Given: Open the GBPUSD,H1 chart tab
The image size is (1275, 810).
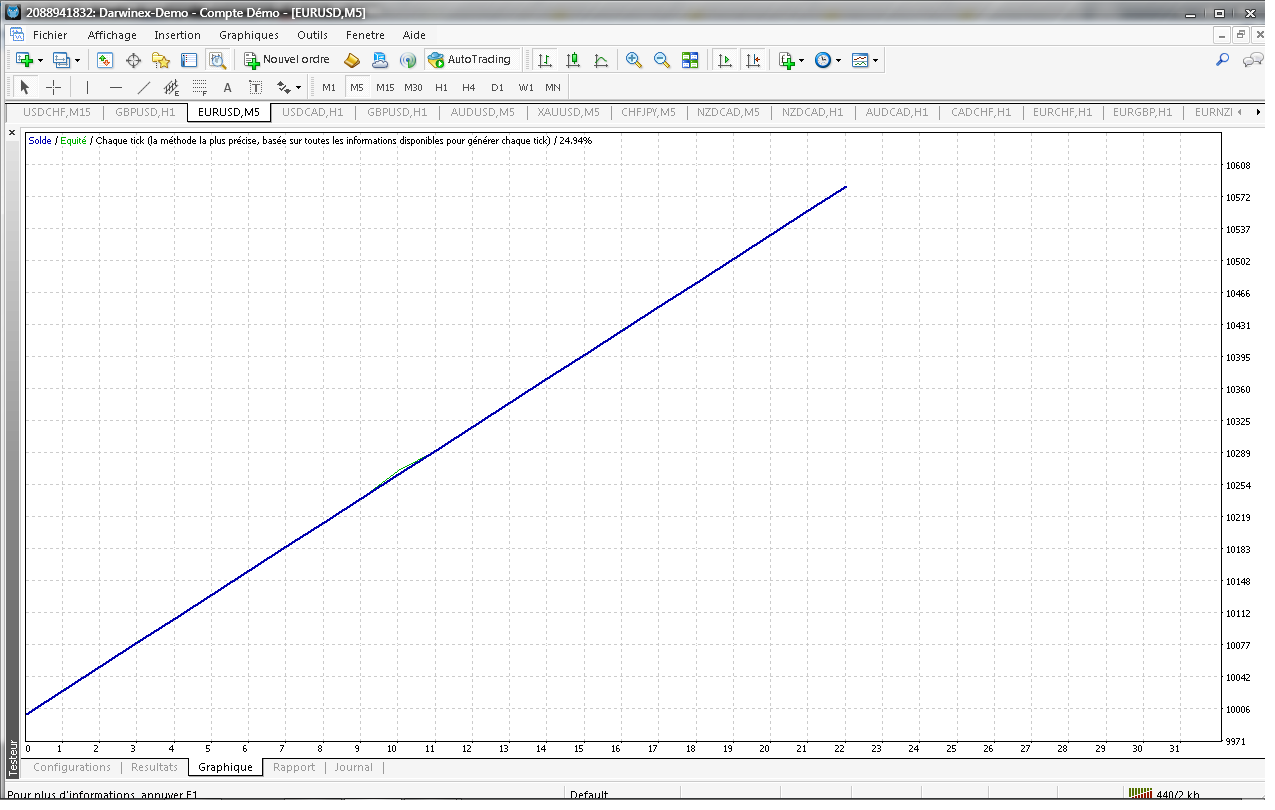Looking at the screenshot, I should (145, 112).
